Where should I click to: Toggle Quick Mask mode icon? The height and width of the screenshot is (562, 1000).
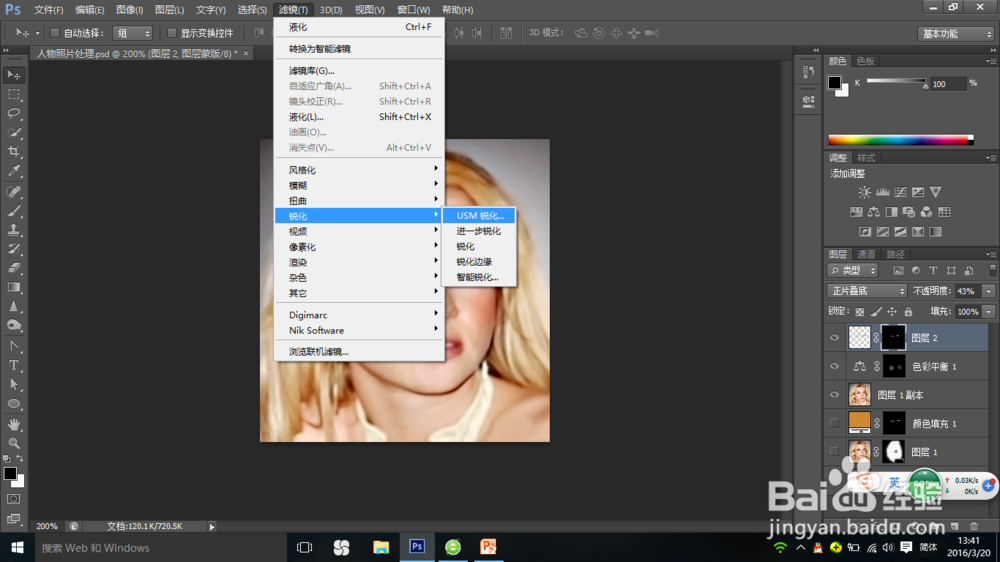pyautogui.click(x=14, y=499)
